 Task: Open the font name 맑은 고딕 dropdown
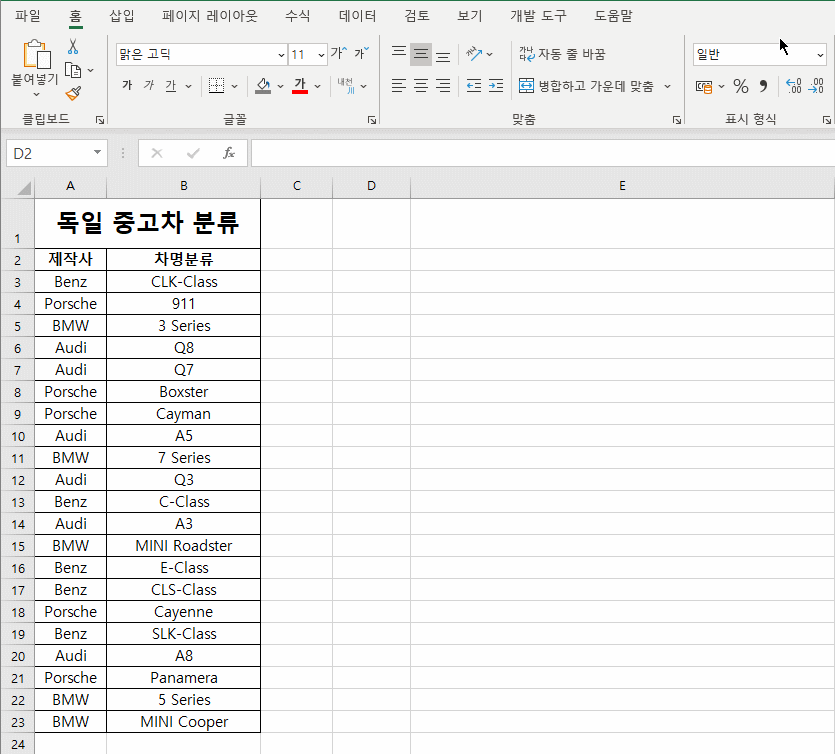(x=281, y=55)
